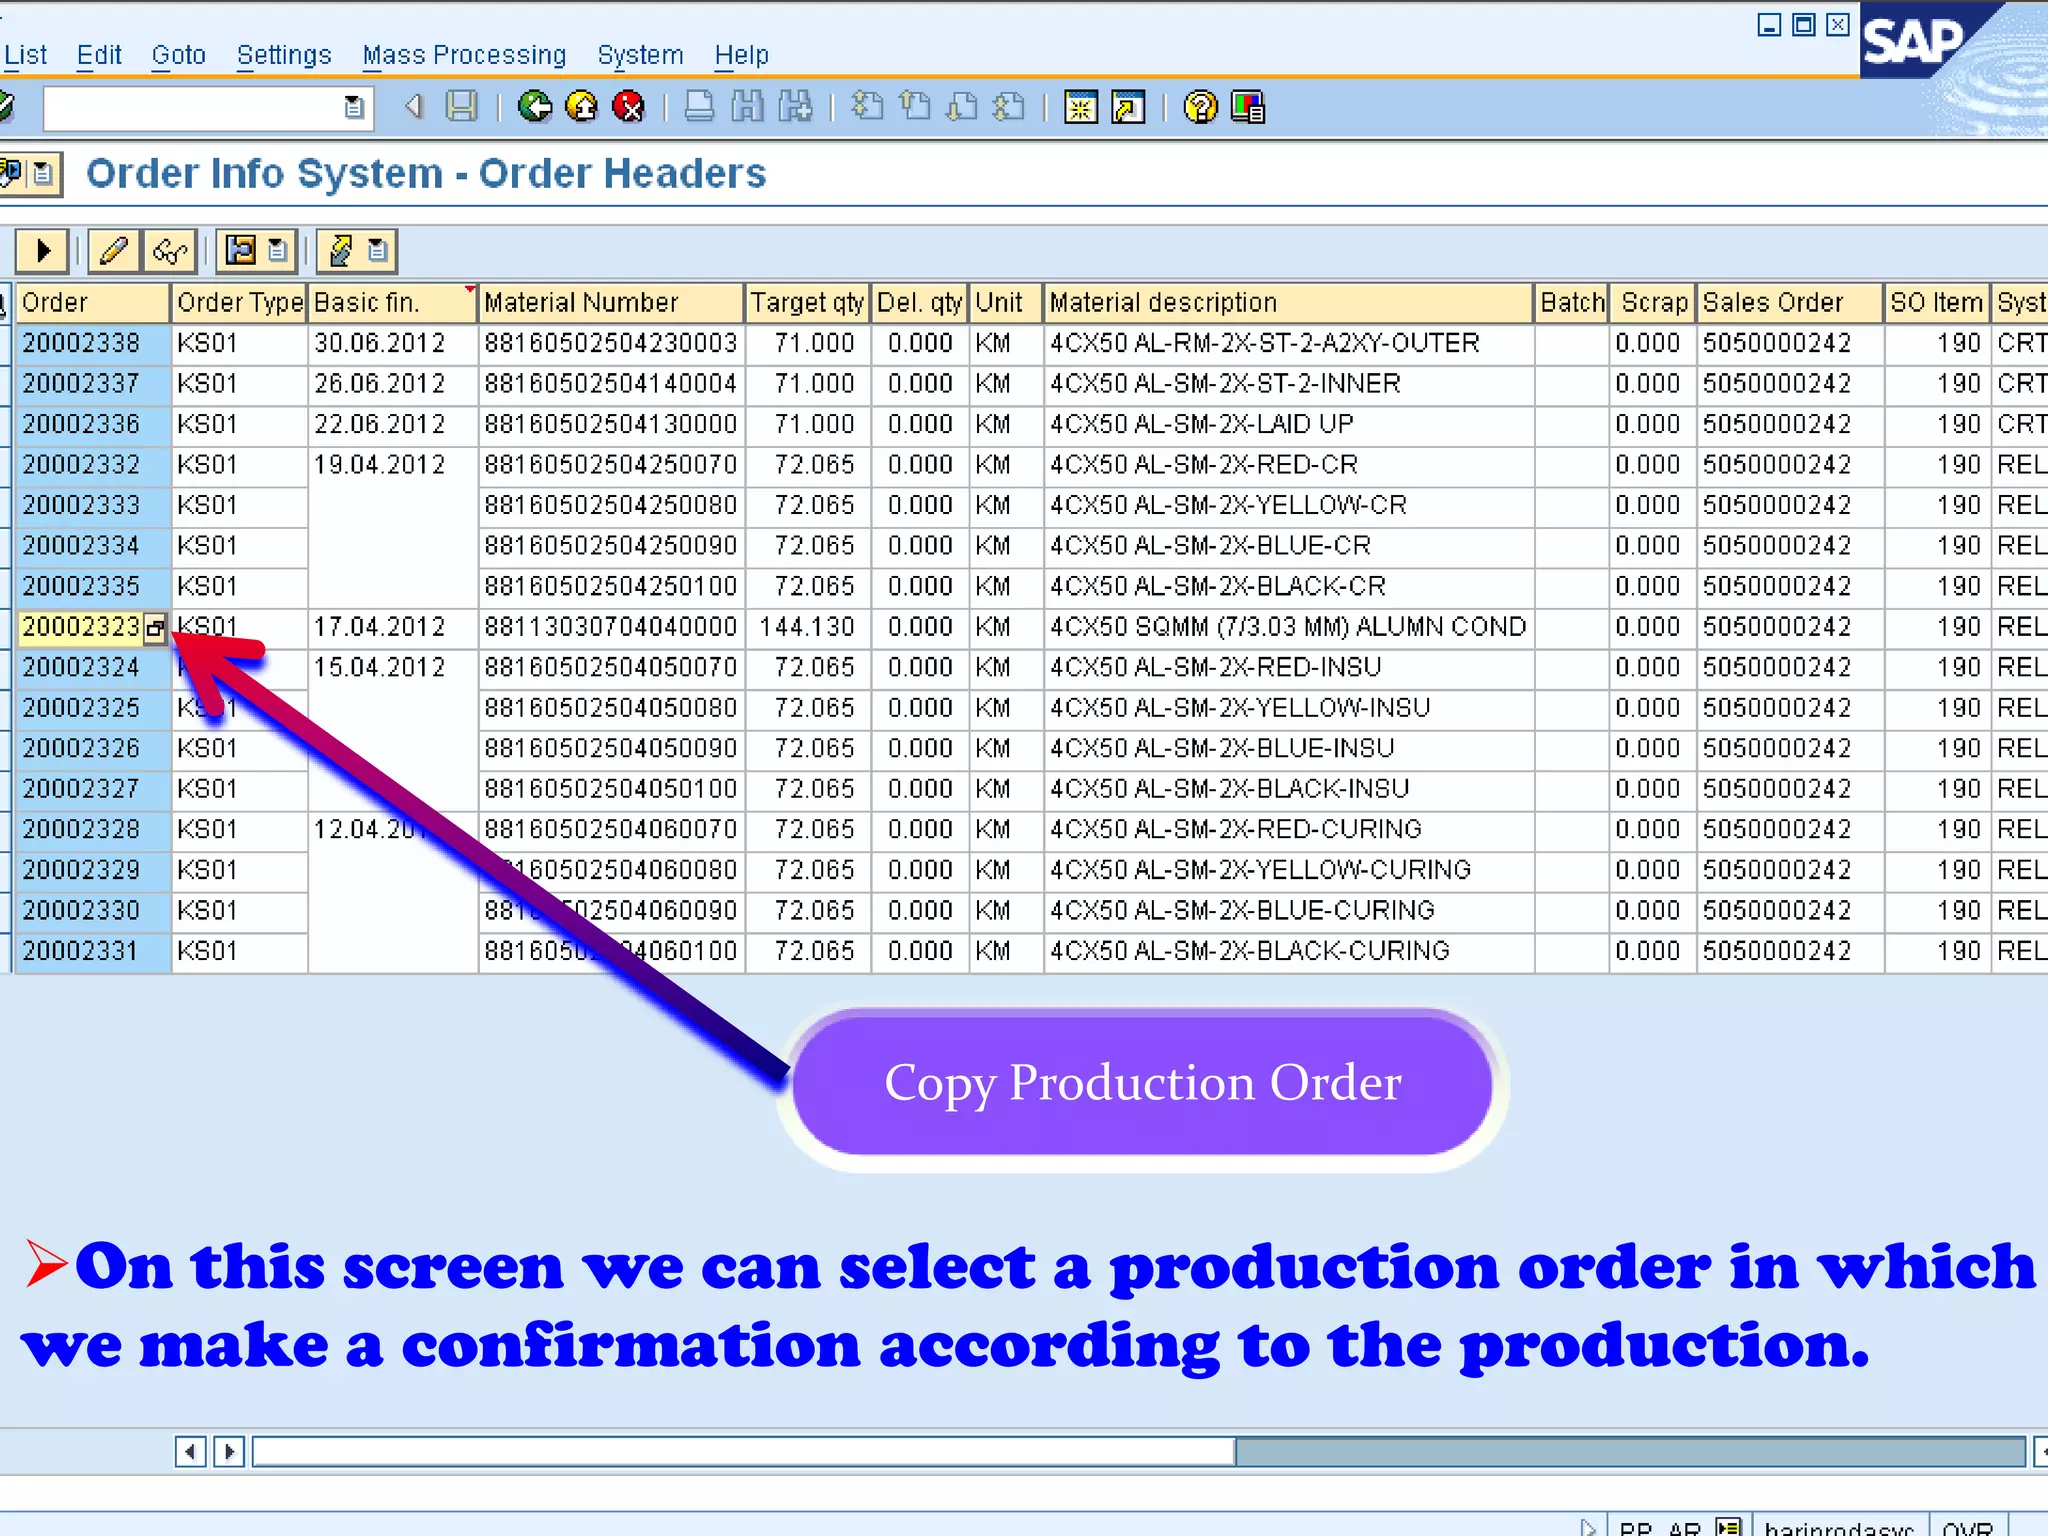The width and height of the screenshot is (2048, 1536).
Task: Click the horizontal scrollbar thumb
Action: click(744, 1451)
